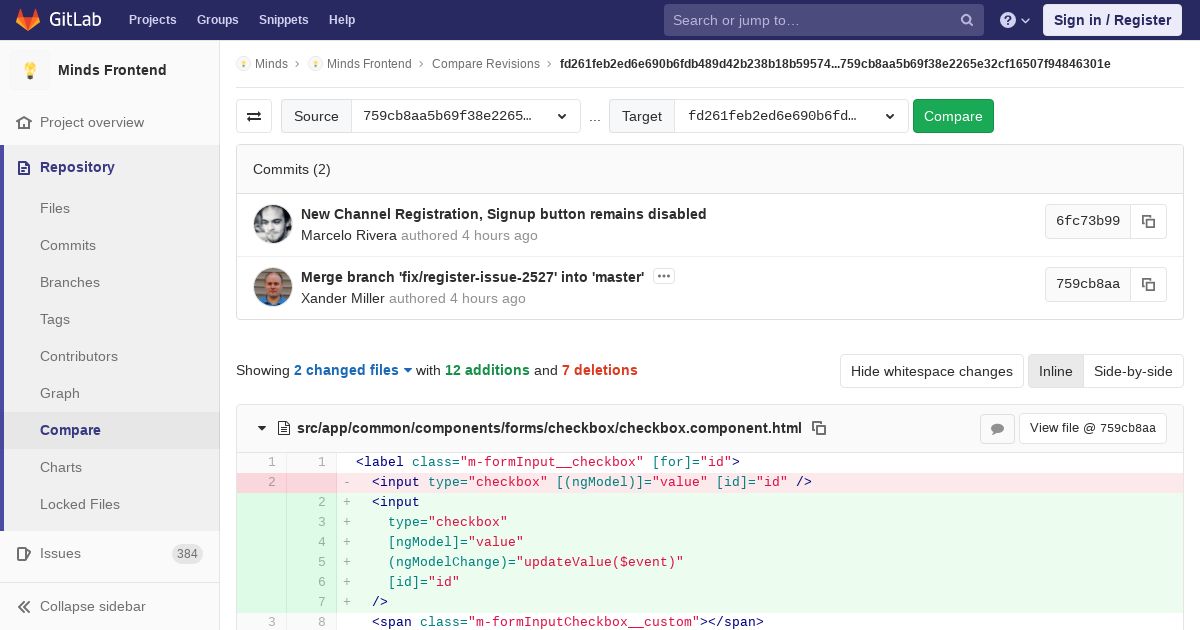Click Marcelo Rivera author link
This screenshot has width=1200, height=630.
click(x=349, y=236)
